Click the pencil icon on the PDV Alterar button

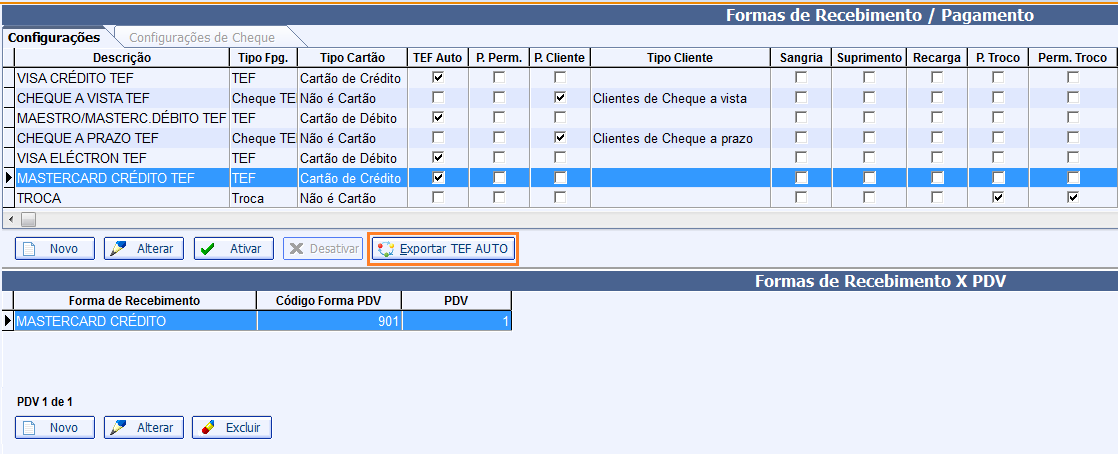(x=118, y=428)
